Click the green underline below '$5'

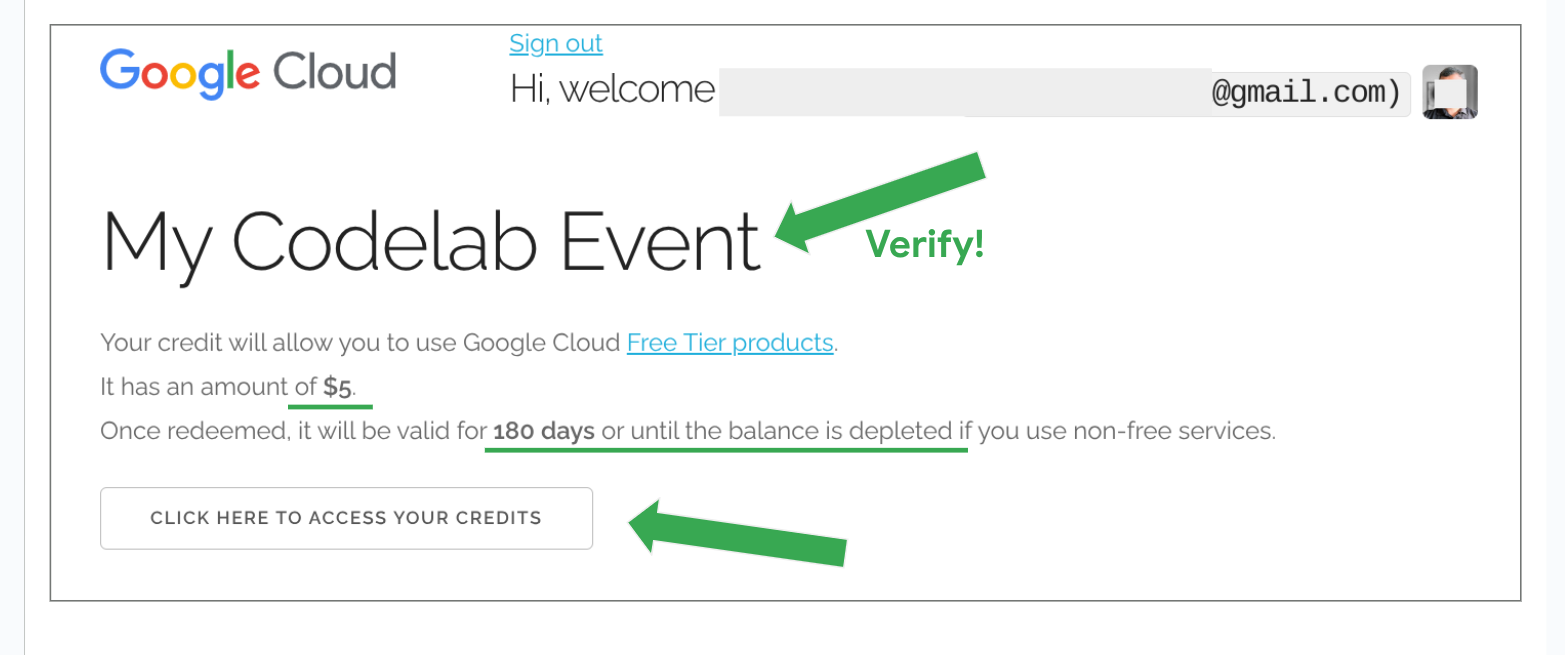point(330,404)
